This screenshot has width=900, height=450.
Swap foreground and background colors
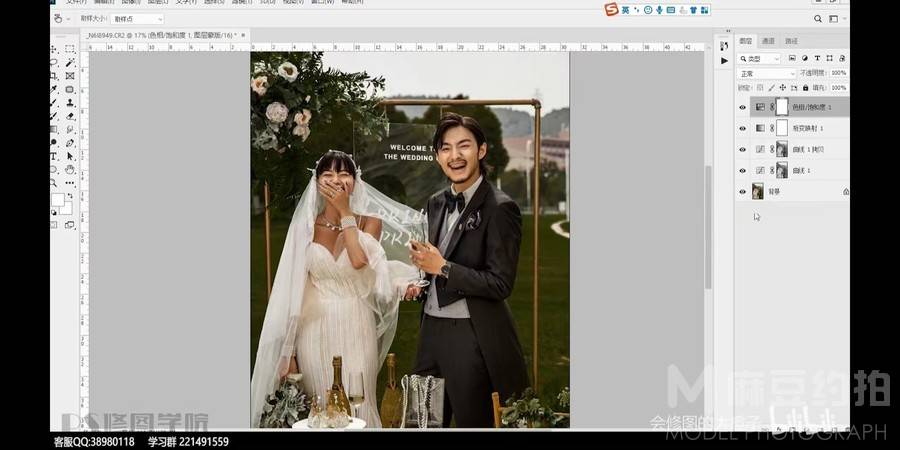coord(70,196)
